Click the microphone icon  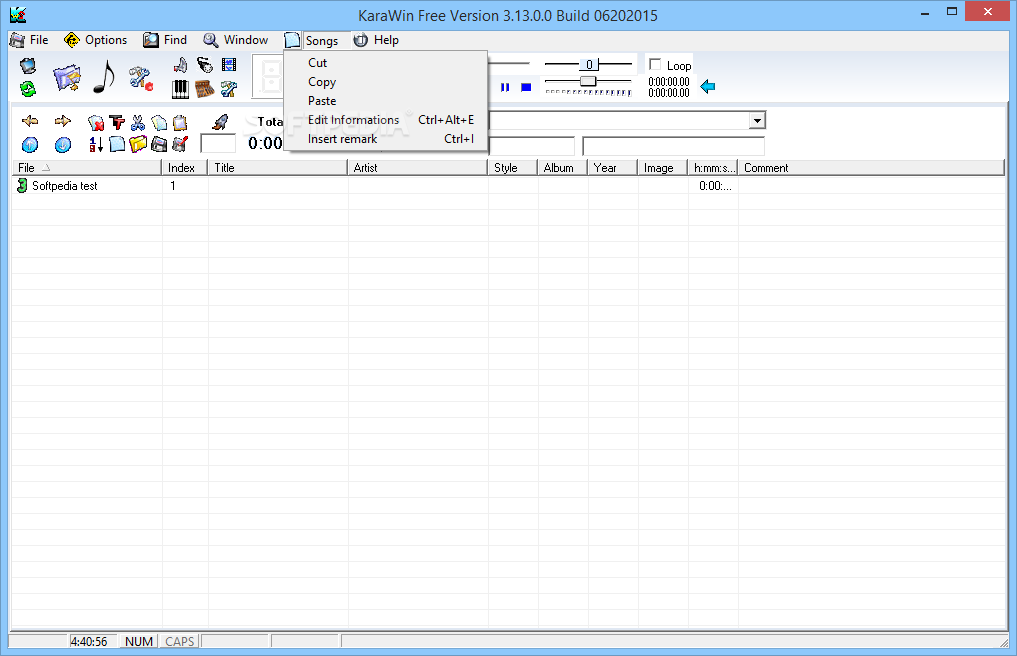point(204,65)
